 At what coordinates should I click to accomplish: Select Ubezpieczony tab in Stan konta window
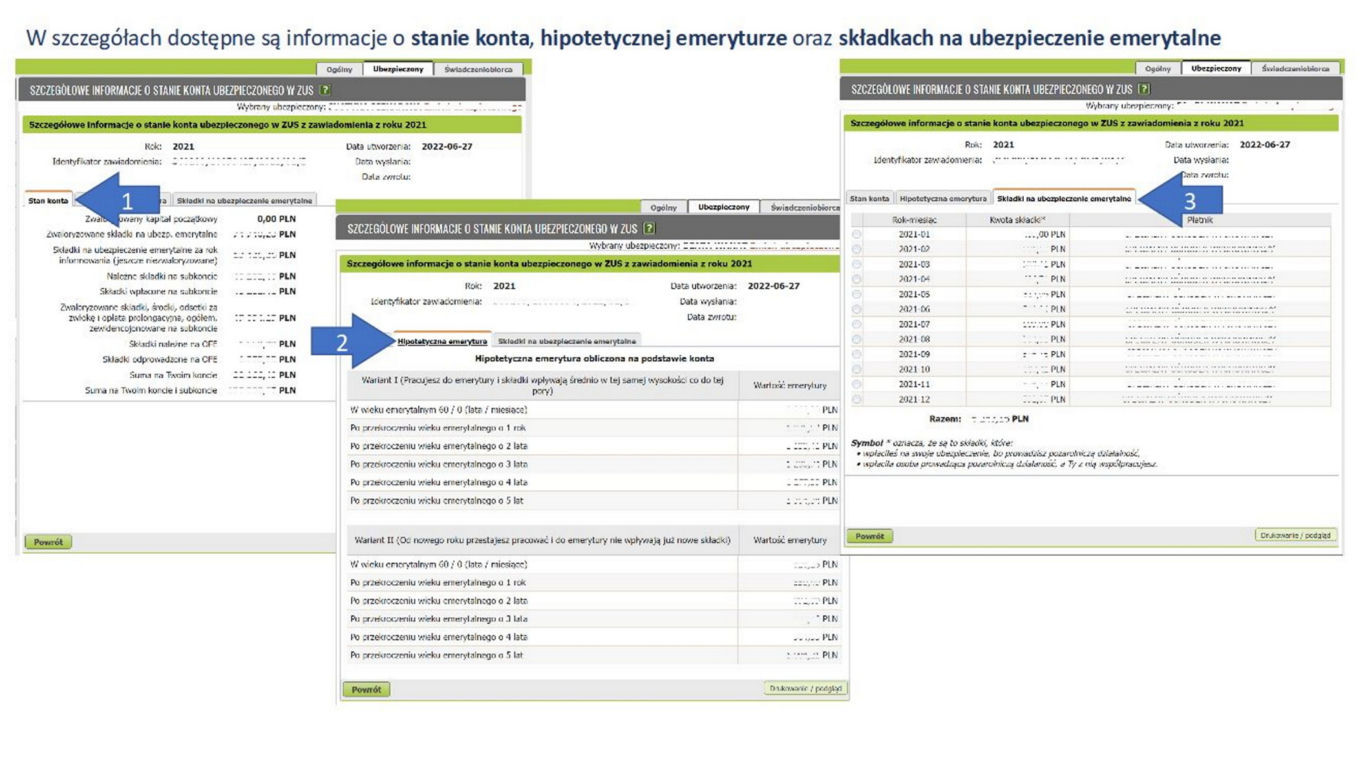click(397, 69)
